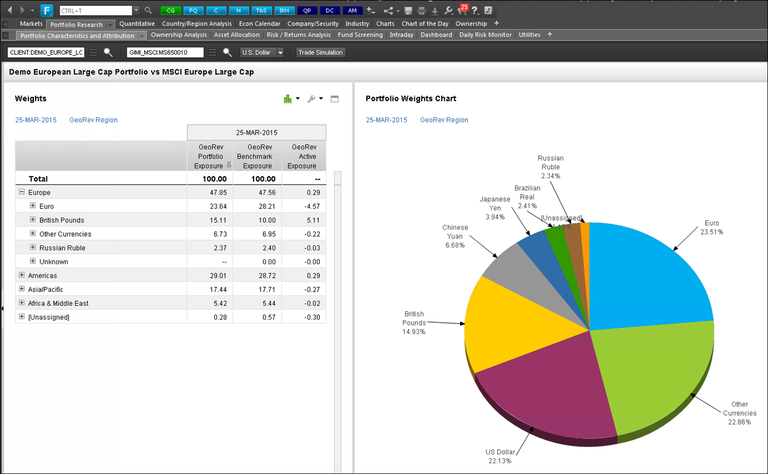768x474 pixels.
Task: Expand the Other Currencies row
Action: click(x=33, y=234)
